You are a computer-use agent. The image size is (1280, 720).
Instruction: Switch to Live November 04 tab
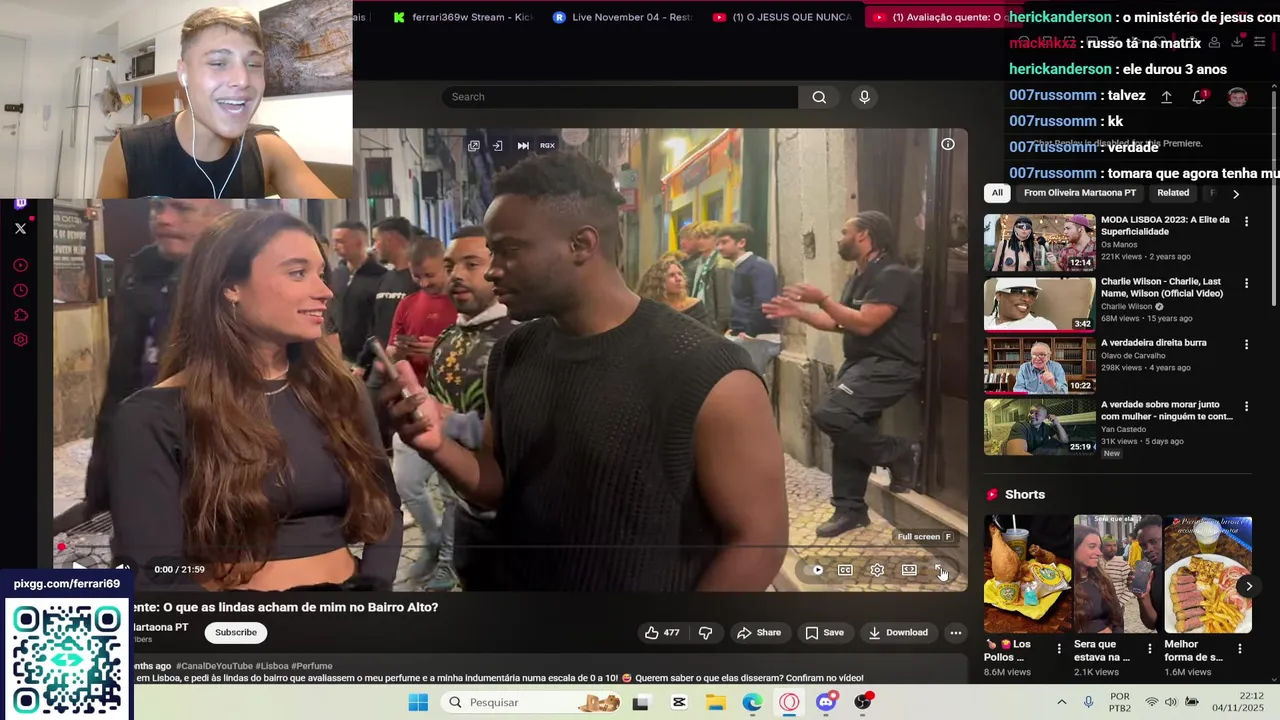coord(623,17)
